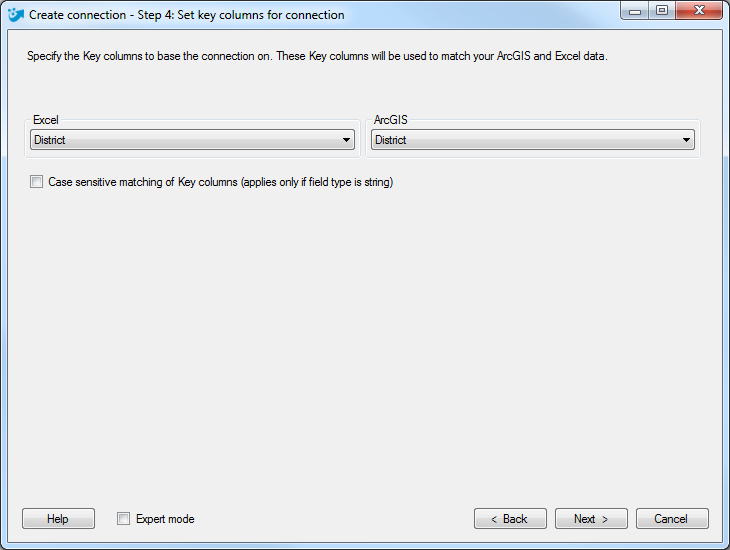The height and width of the screenshot is (550, 730).
Task: Click the Step 4 title bar text
Action: [x=187, y=15]
